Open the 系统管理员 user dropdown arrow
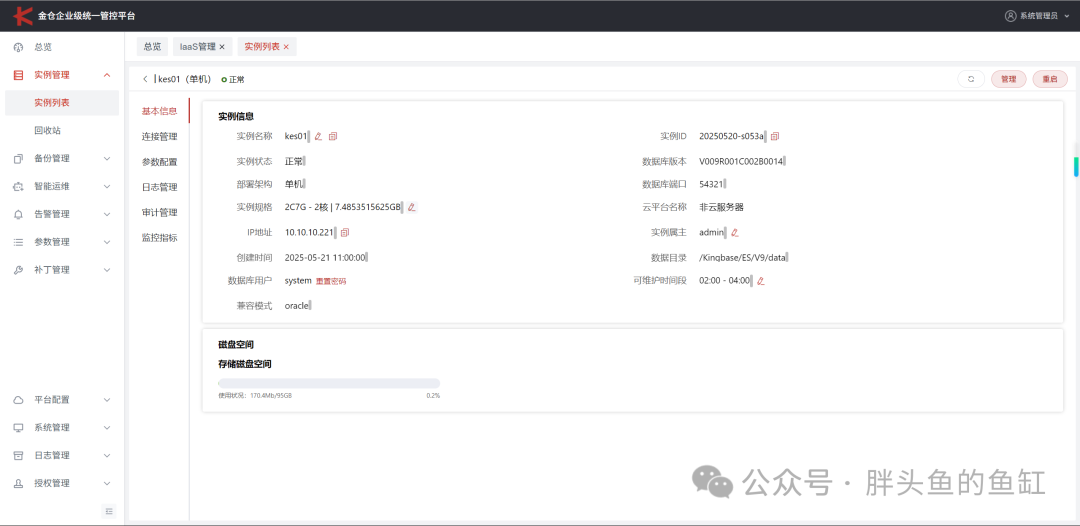The height and width of the screenshot is (526, 1080). (1067, 16)
